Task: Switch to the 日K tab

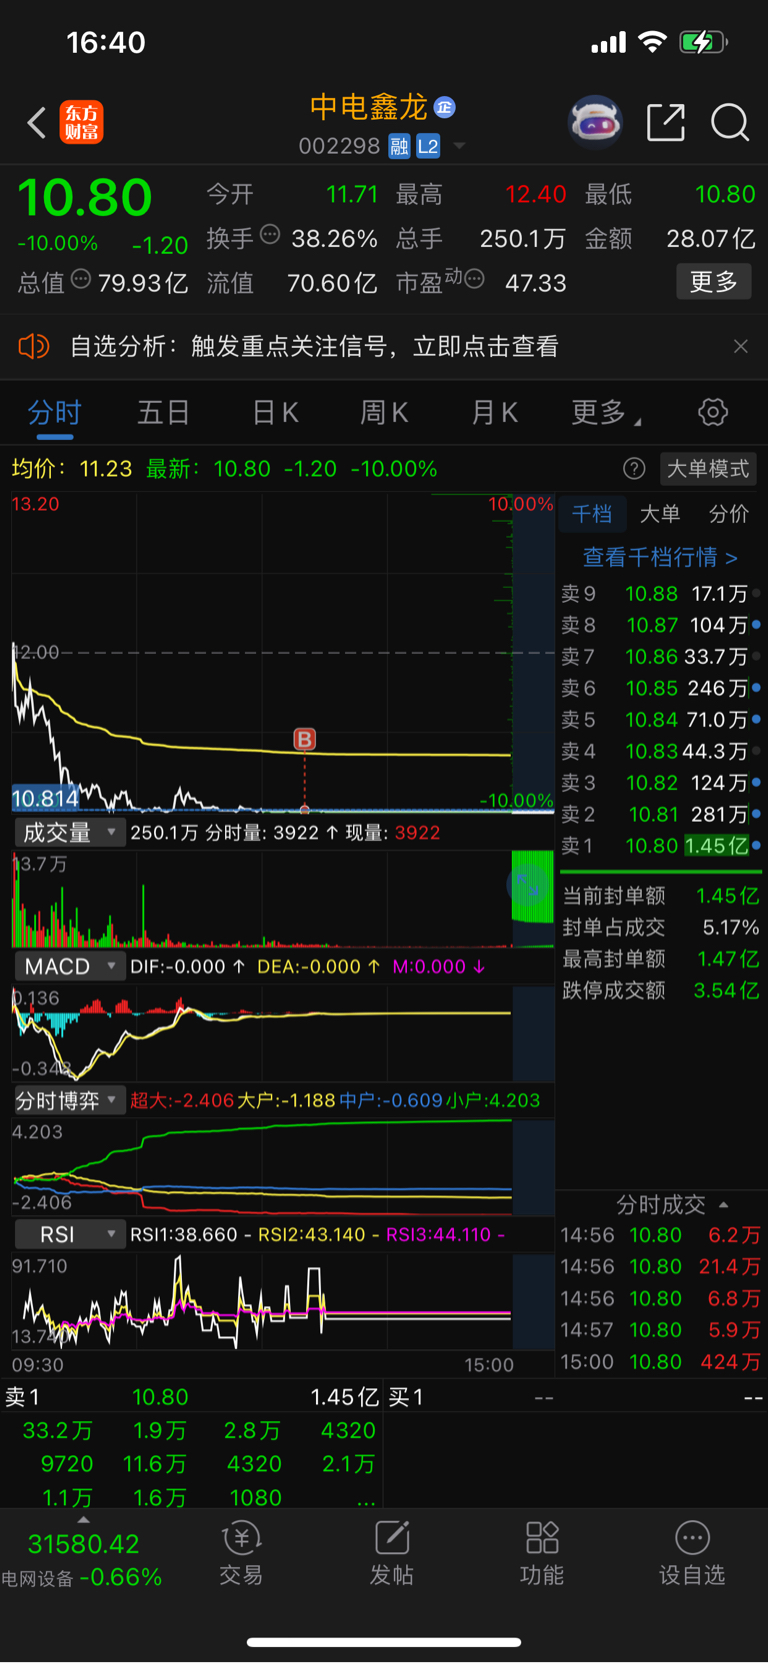Action: pos(275,412)
